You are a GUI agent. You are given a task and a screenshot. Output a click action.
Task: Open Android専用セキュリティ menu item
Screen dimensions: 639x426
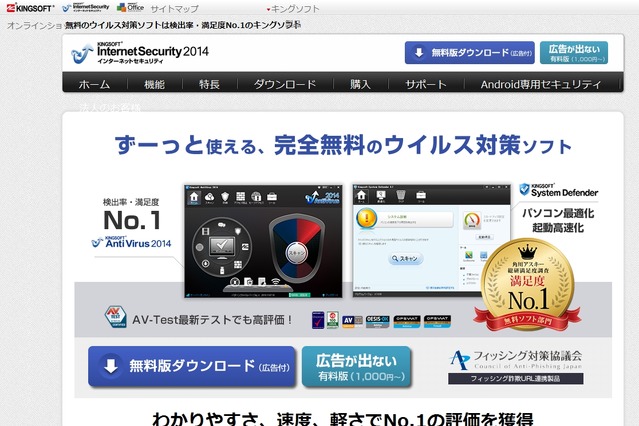click(541, 84)
